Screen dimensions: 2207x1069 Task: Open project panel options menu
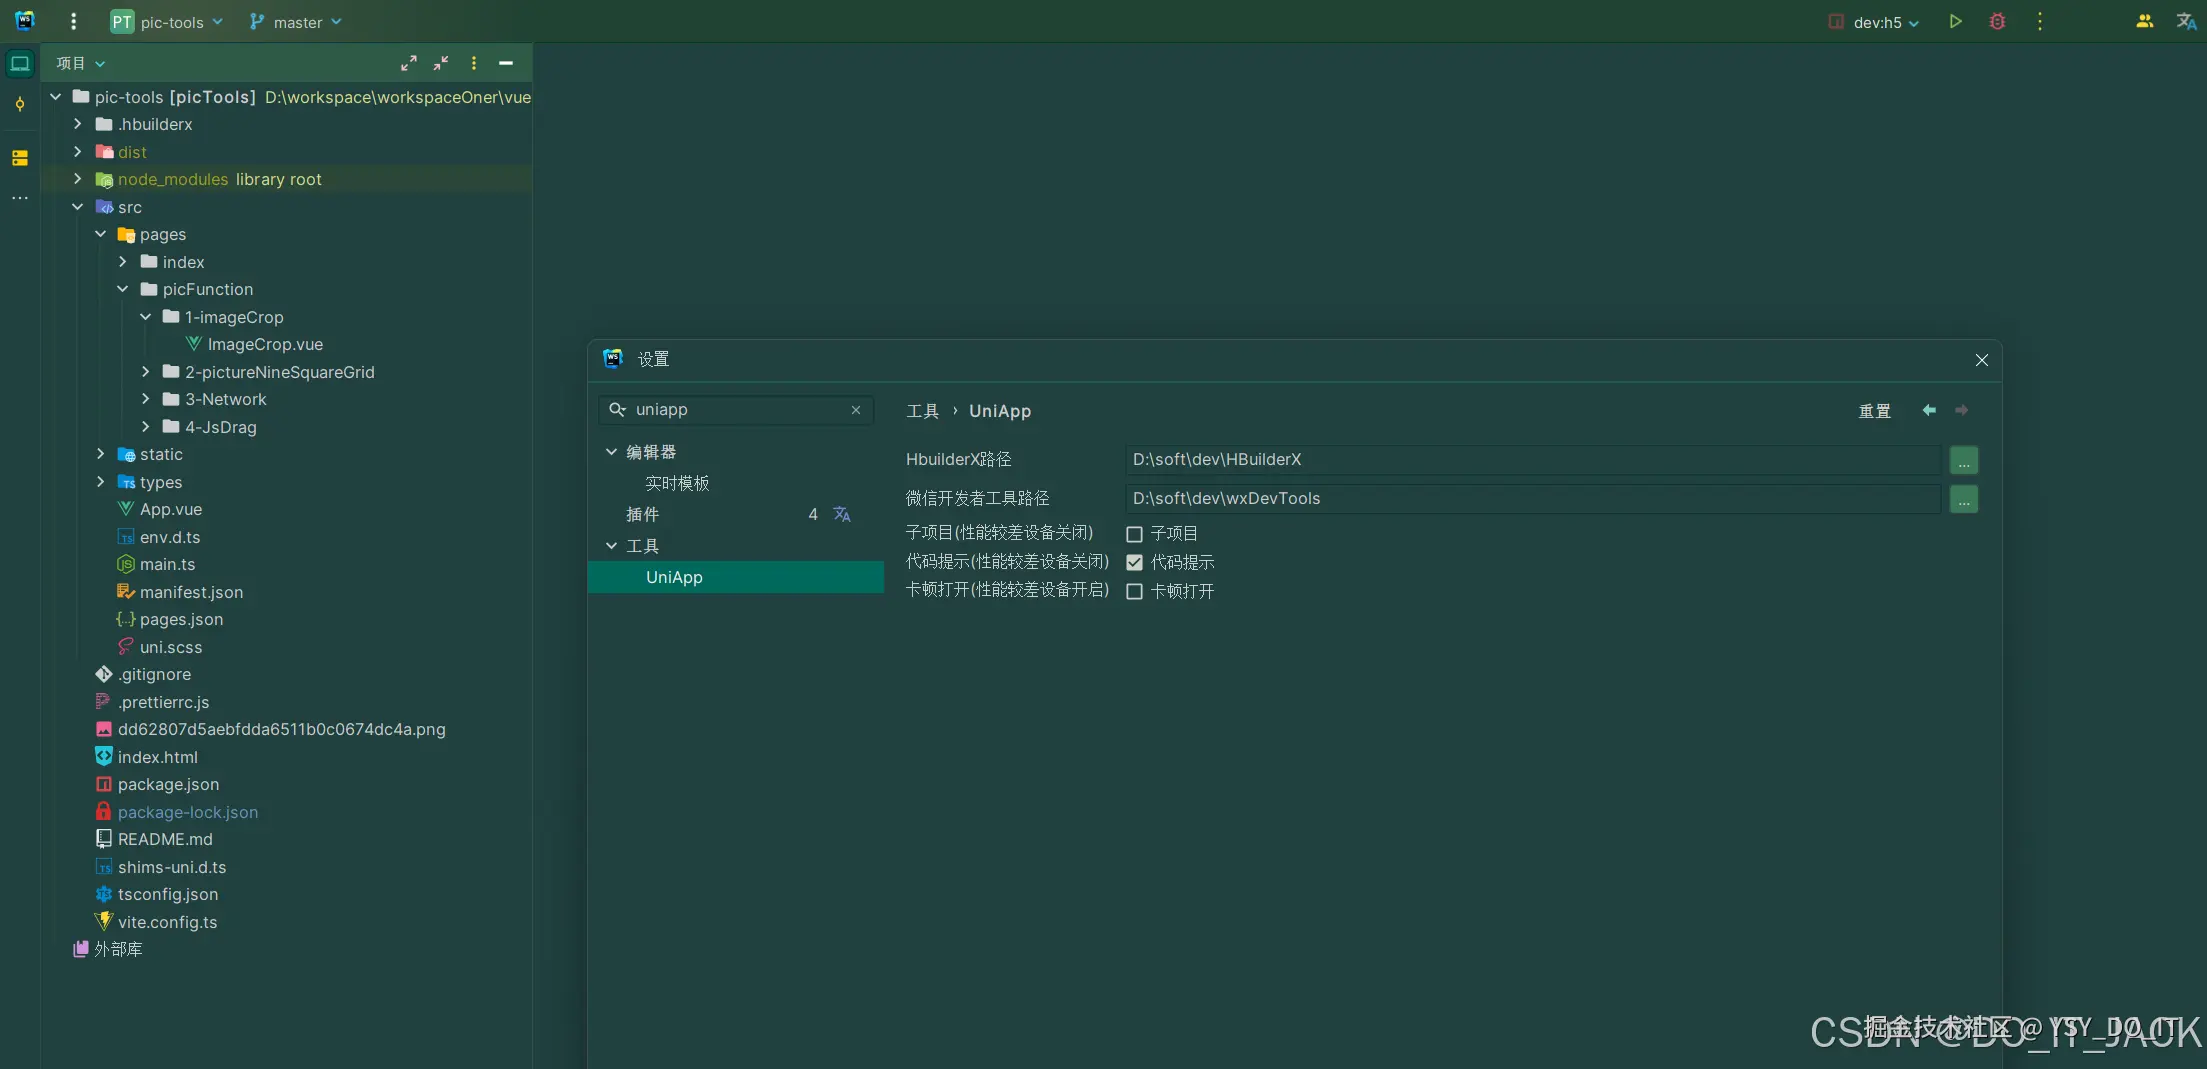pos(474,63)
